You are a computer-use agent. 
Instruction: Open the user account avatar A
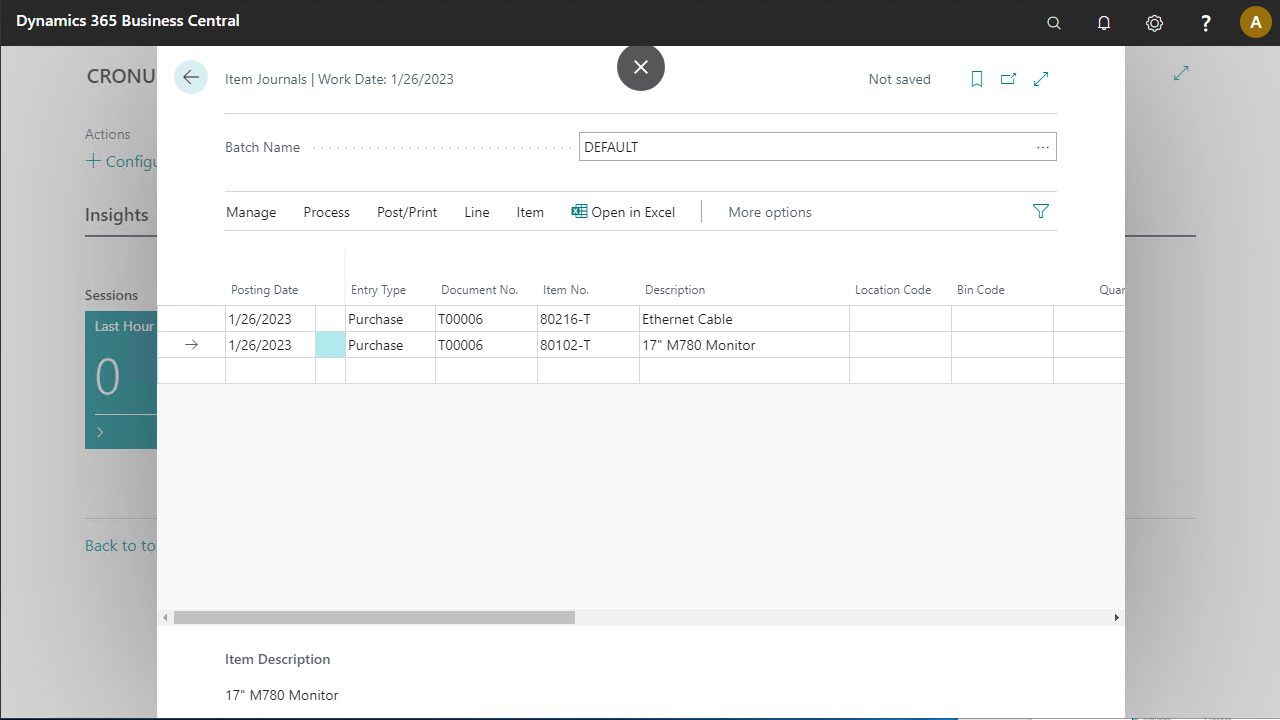1256,22
